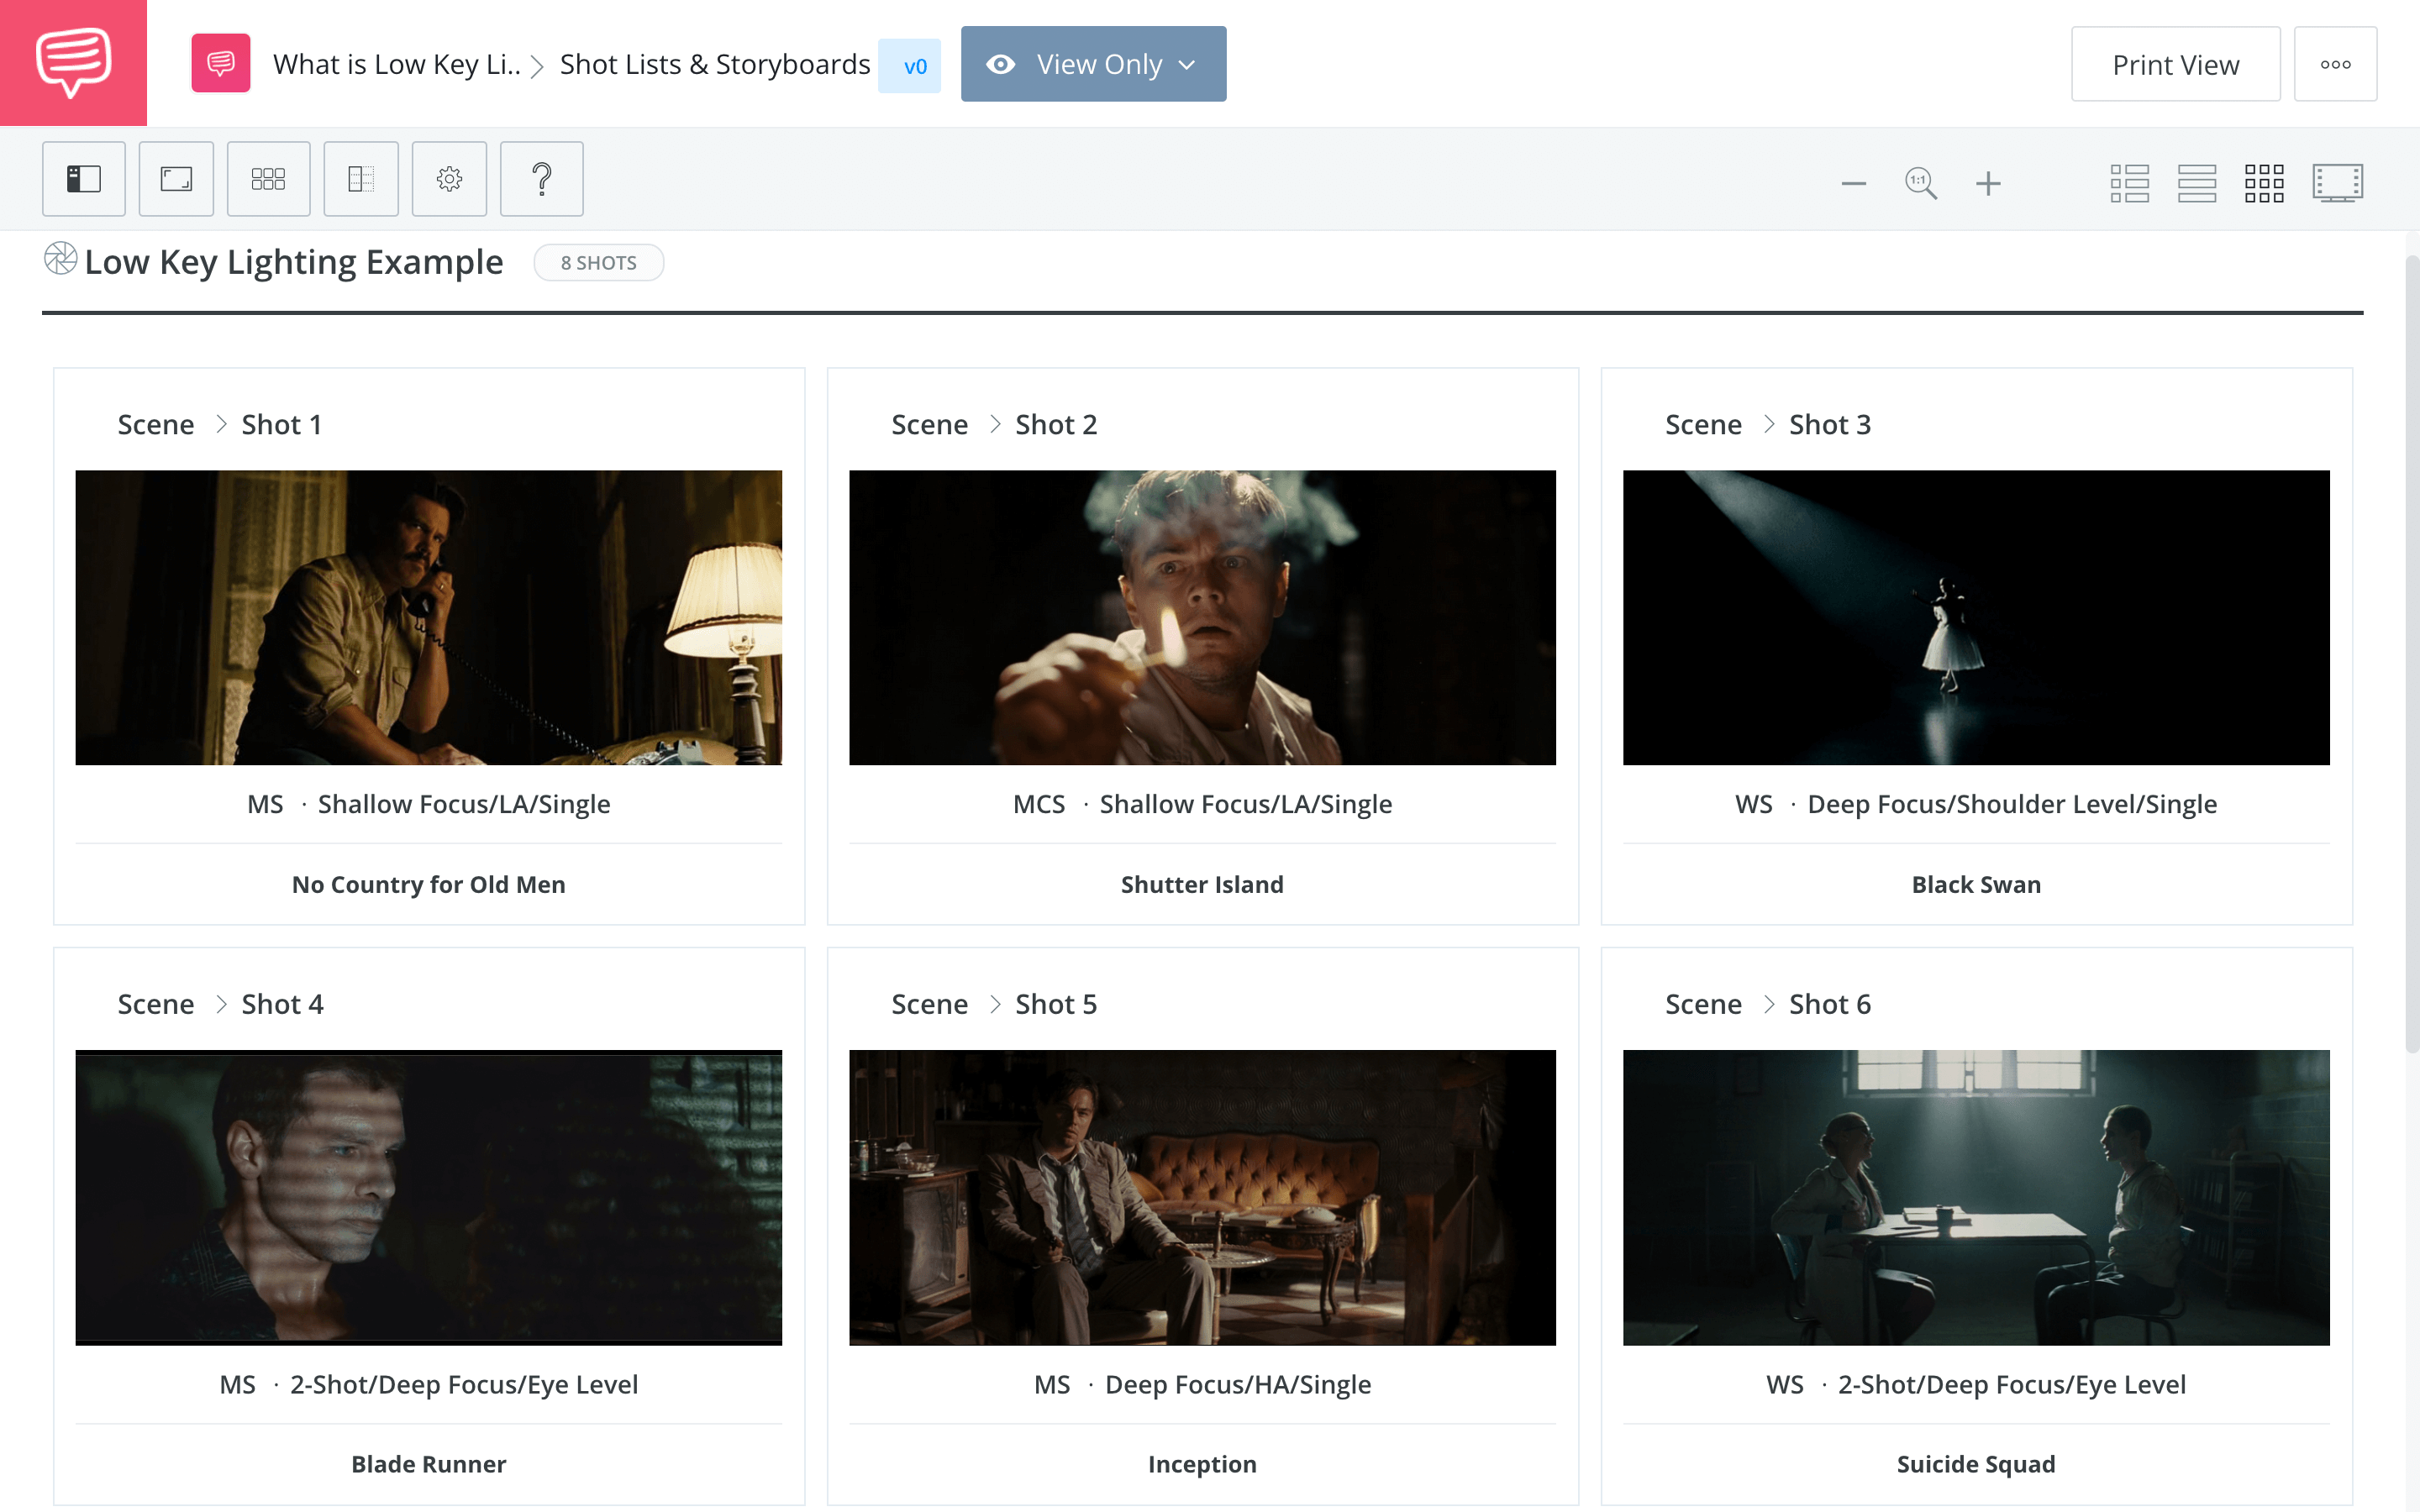
Task: Click the '8 SHOTS' badge
Action: click(x=598, y=262)
